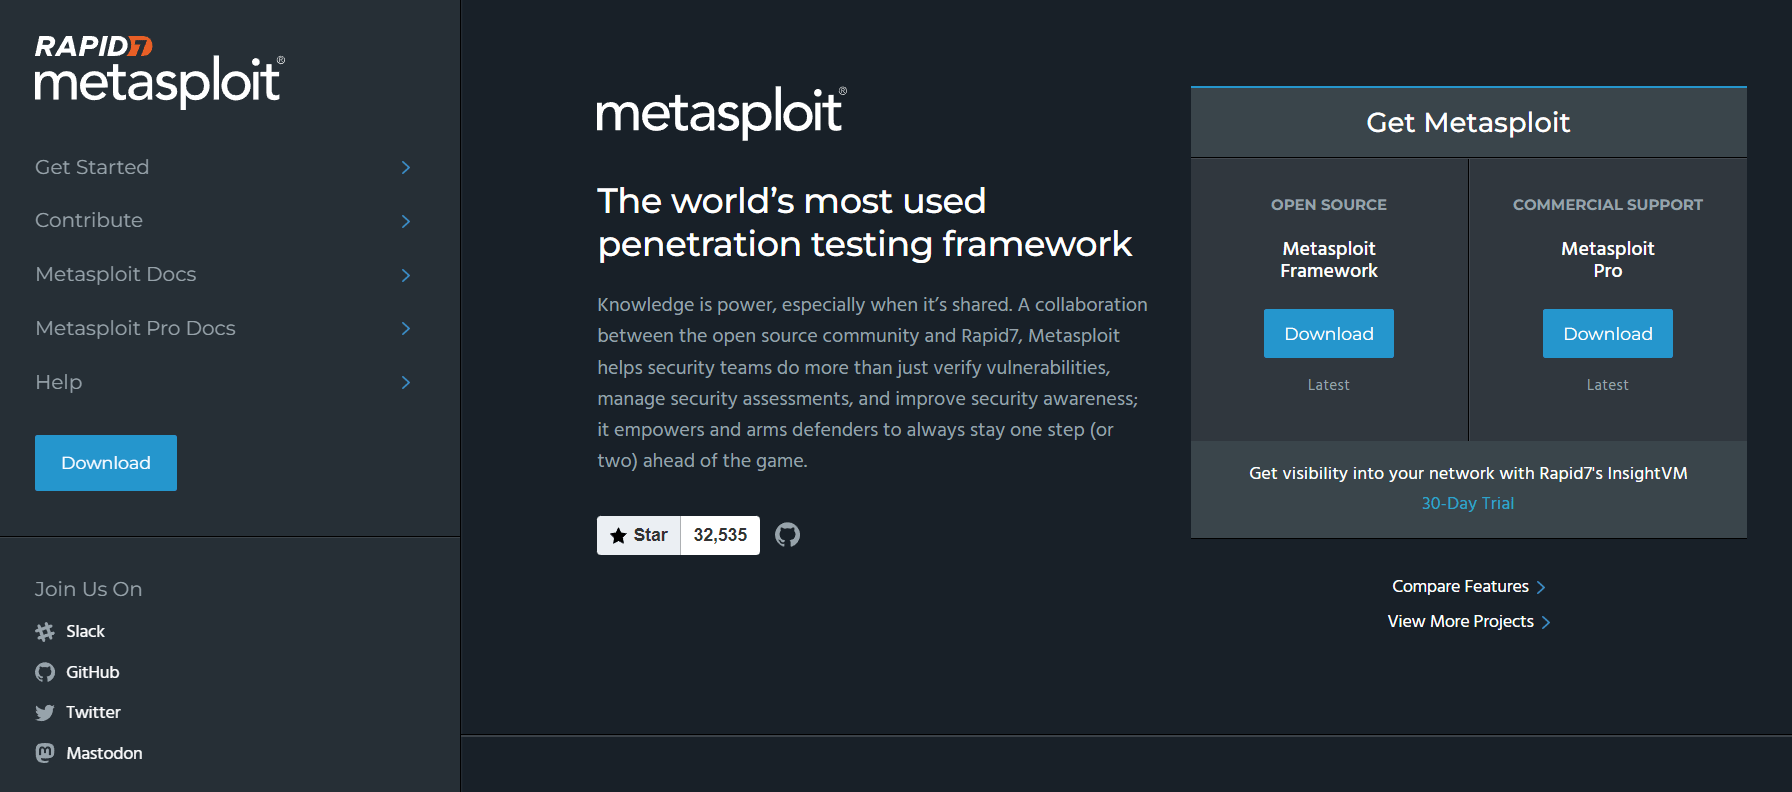Viewport: 1792px width, 792px height.
Task: Expand the Metasploit Docs section
Action: pyautogui.click(x=115, y=274)
